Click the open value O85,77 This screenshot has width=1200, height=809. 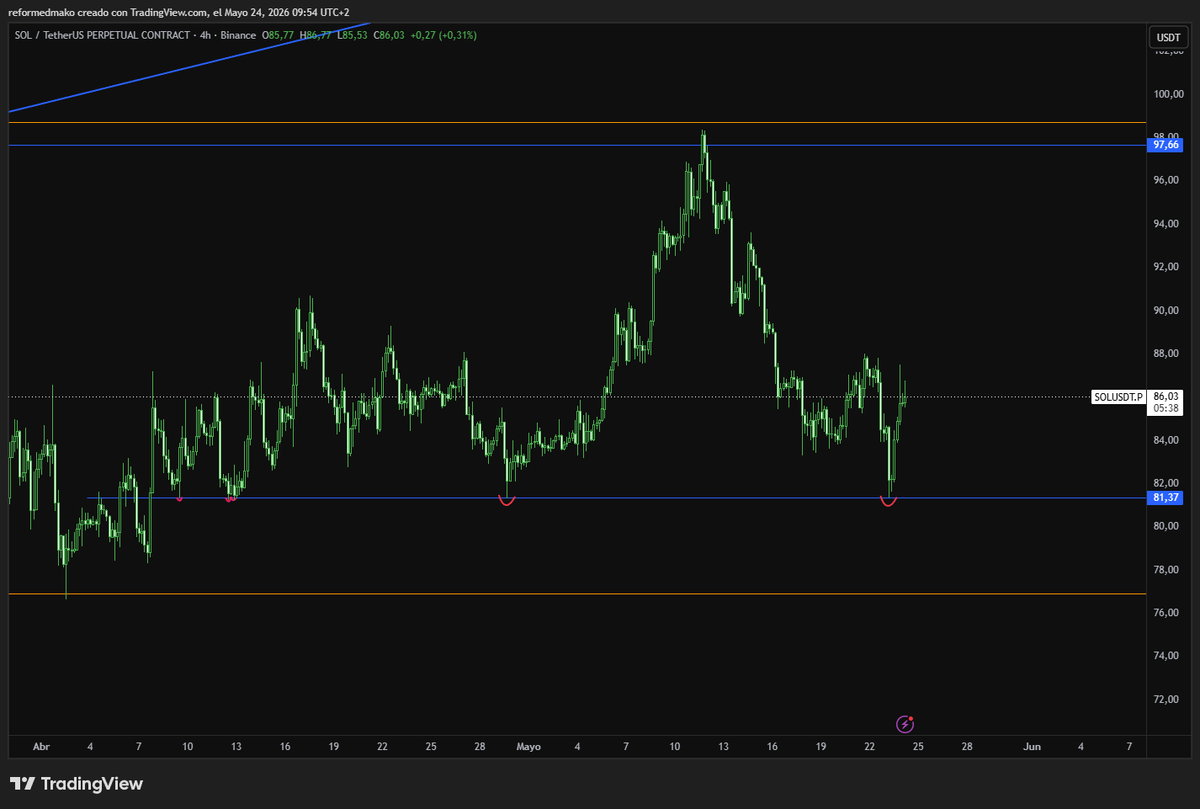(x=280, y=35)
